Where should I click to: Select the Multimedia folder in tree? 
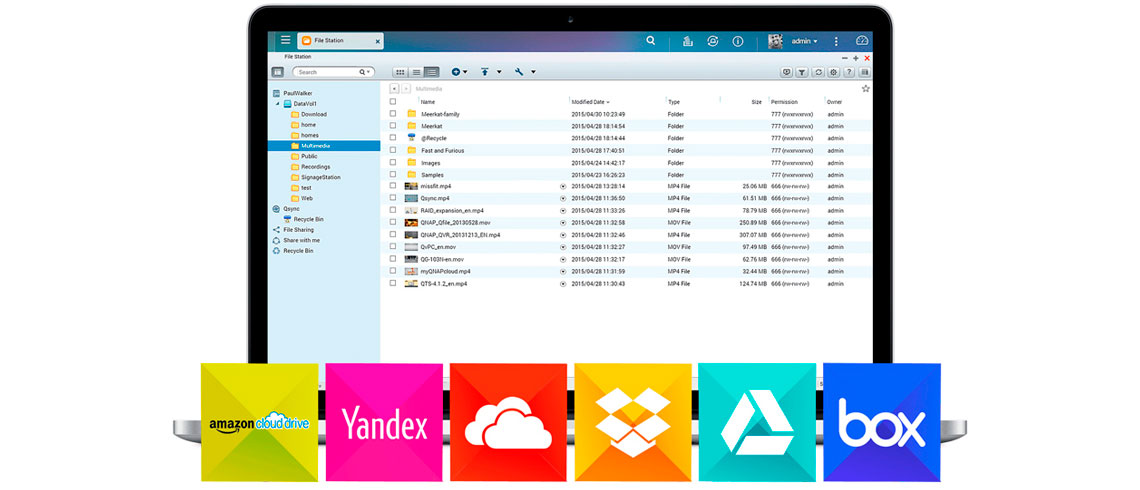click(324, 145)
